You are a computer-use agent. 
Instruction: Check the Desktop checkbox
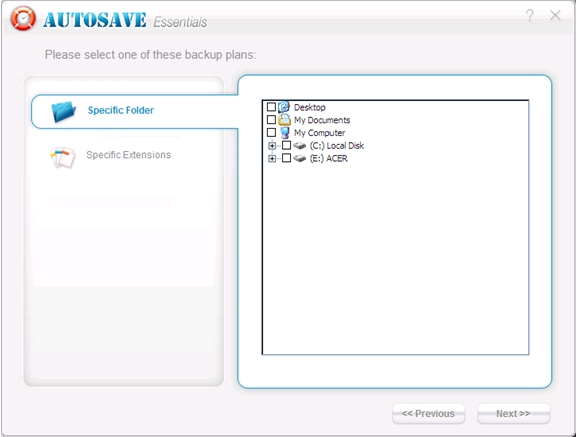coord(271,107)
